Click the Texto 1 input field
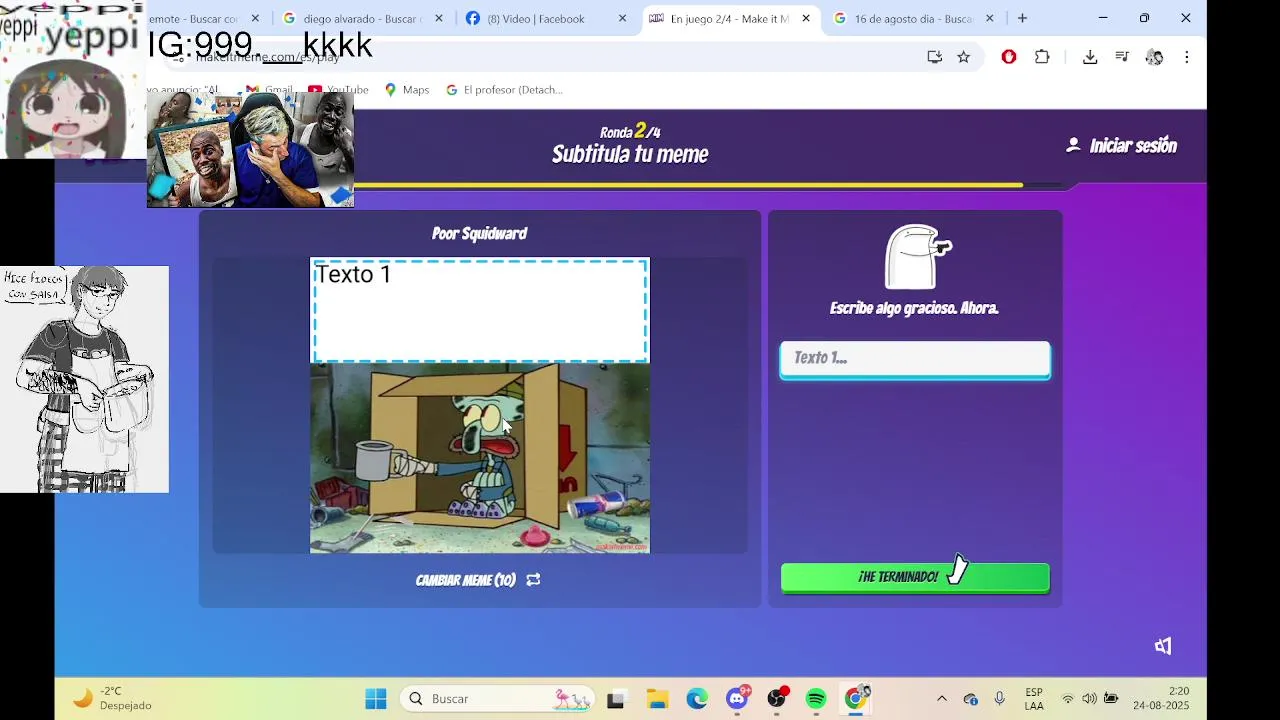 (x=915, y=359)
